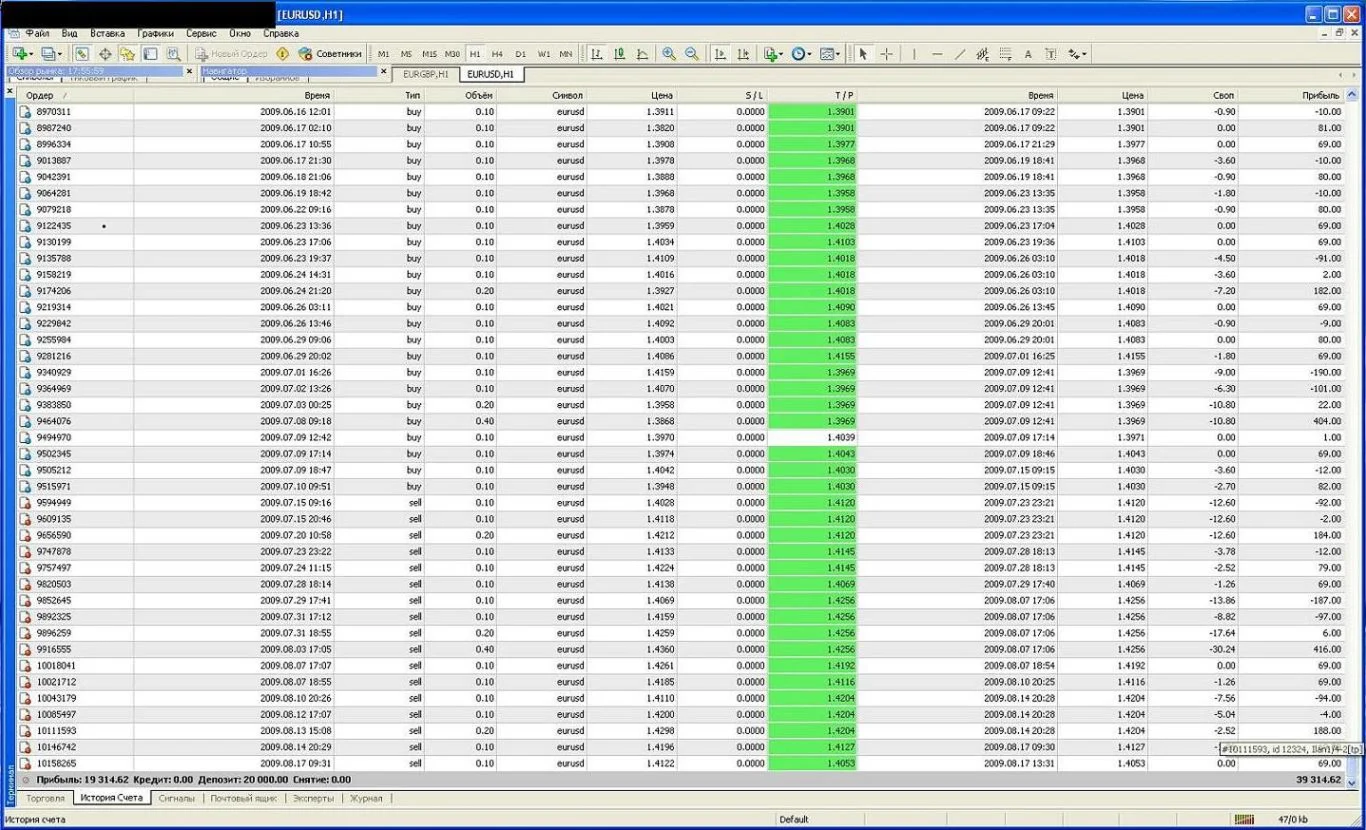The width and height of the screenshot is (1366, 830).
Task: Open the Сервис menu
Action: coord(201,33)
